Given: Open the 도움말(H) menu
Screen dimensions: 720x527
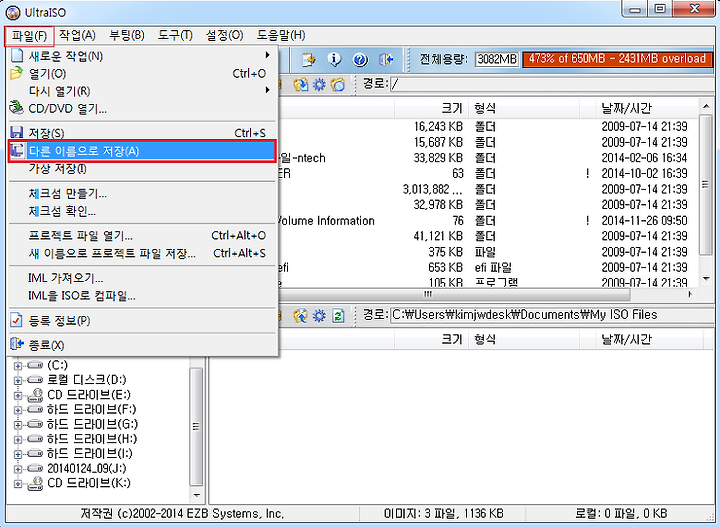Looking at the screenshot, I should [x=281, y=35].
